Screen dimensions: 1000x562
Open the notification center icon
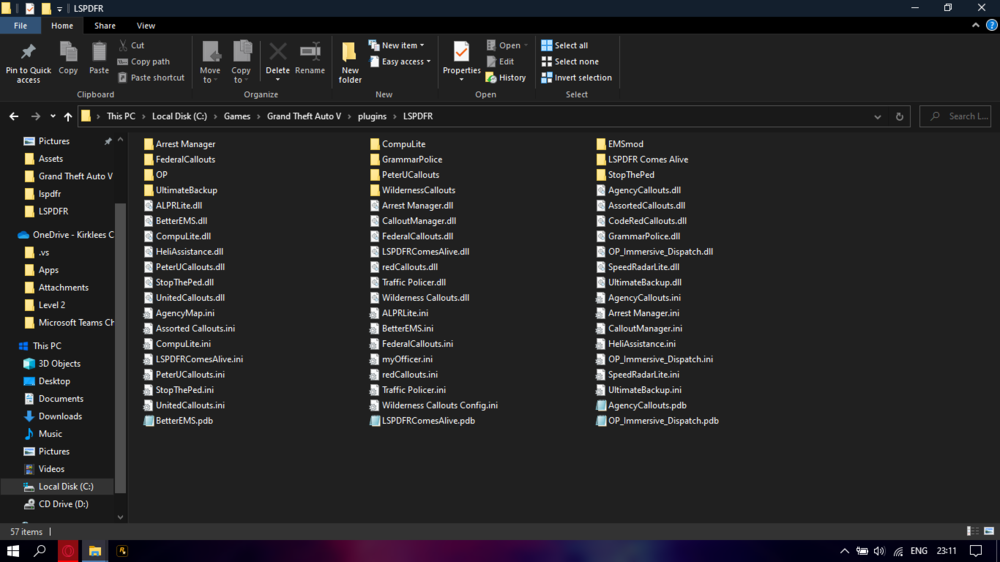click(x=976, y=551)
